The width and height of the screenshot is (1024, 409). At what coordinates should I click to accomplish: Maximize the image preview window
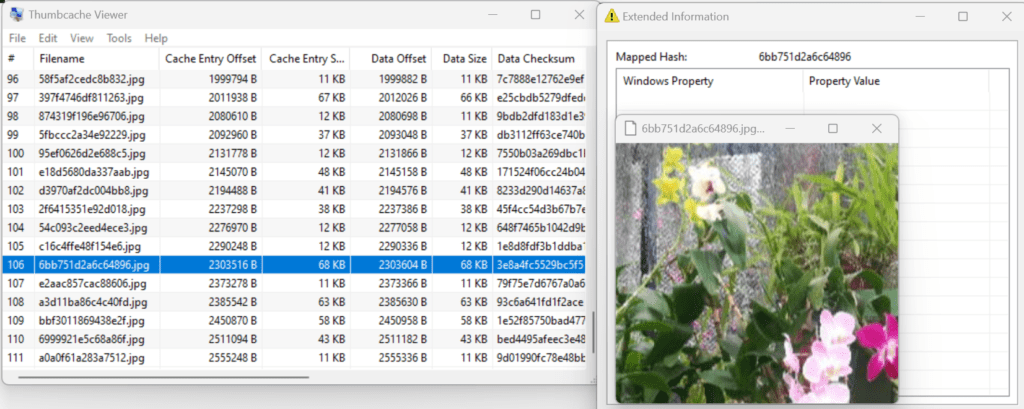833,129
